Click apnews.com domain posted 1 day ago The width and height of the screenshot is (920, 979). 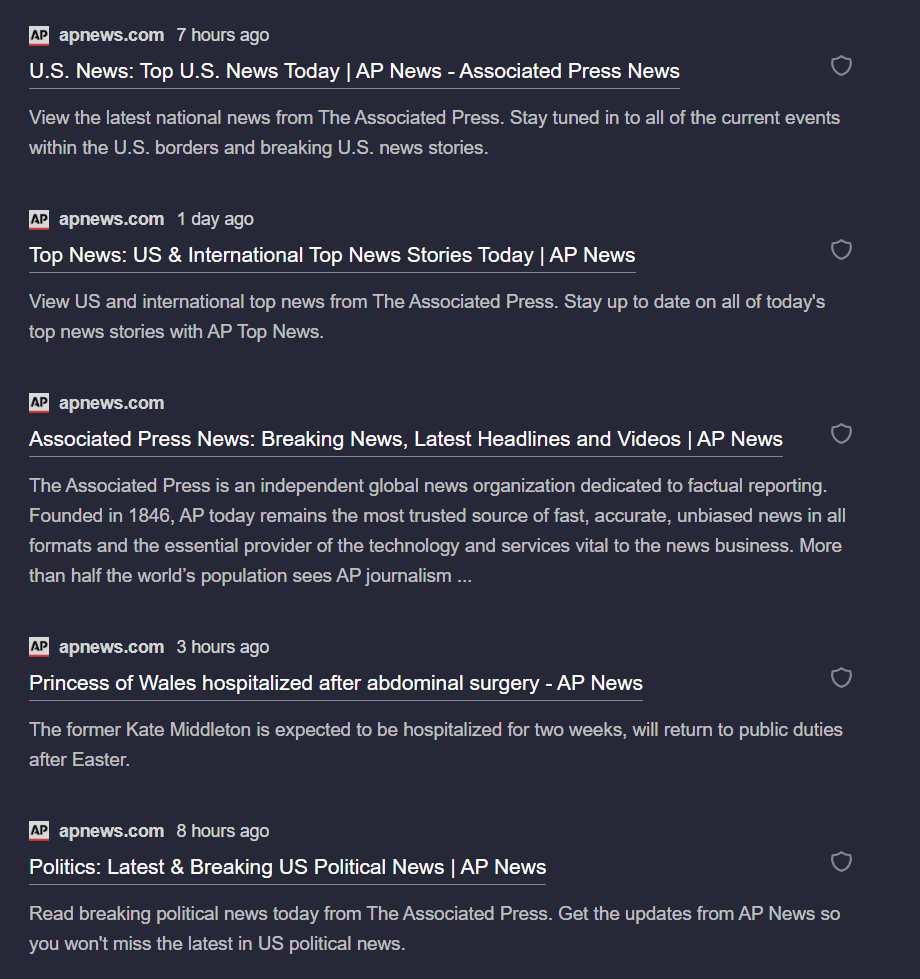111,220
